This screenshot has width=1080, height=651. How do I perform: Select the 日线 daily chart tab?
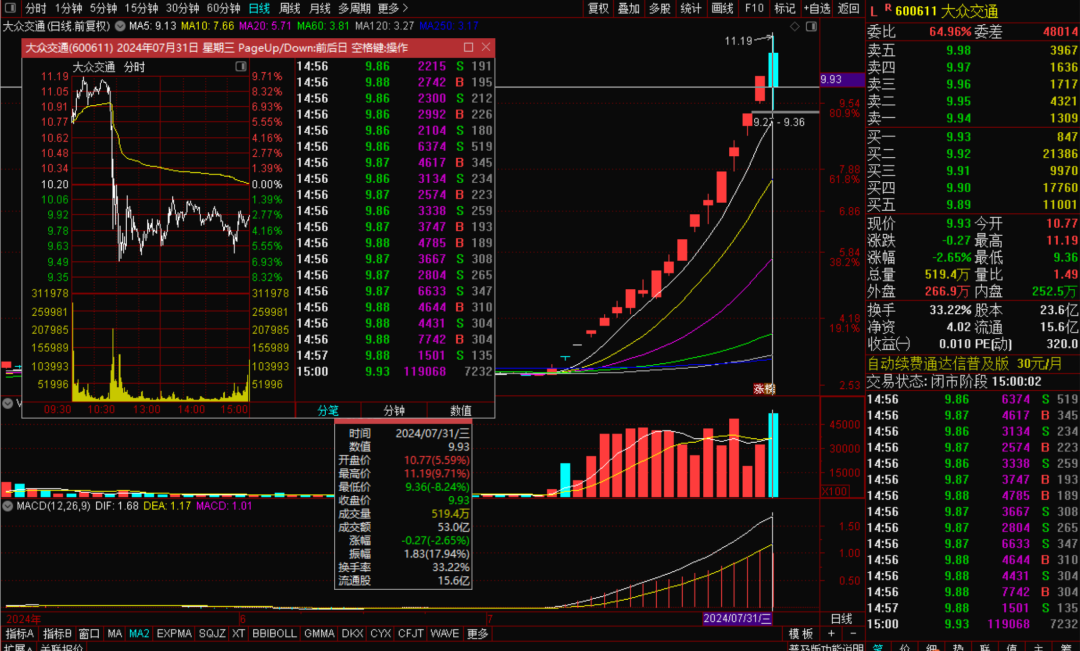point(259,8)
